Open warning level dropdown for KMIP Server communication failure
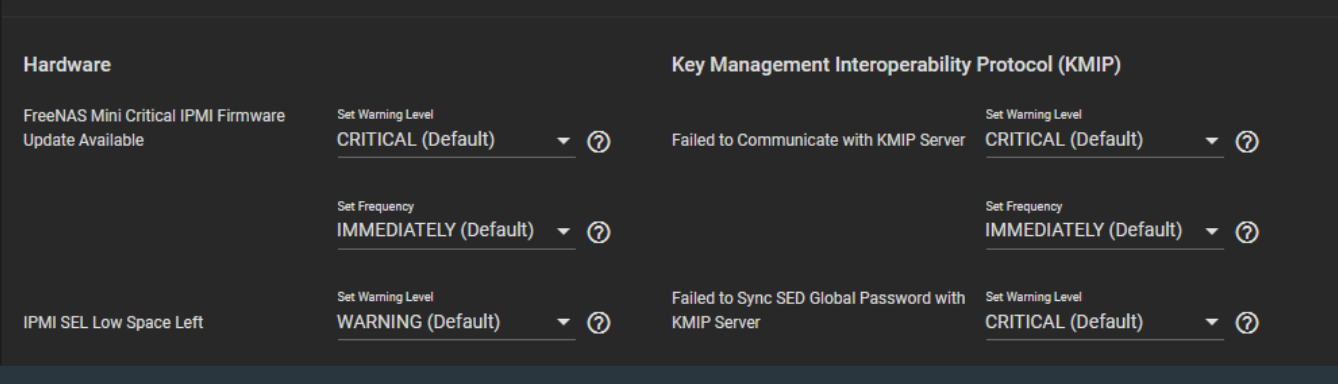 (x=1104, y=140)
